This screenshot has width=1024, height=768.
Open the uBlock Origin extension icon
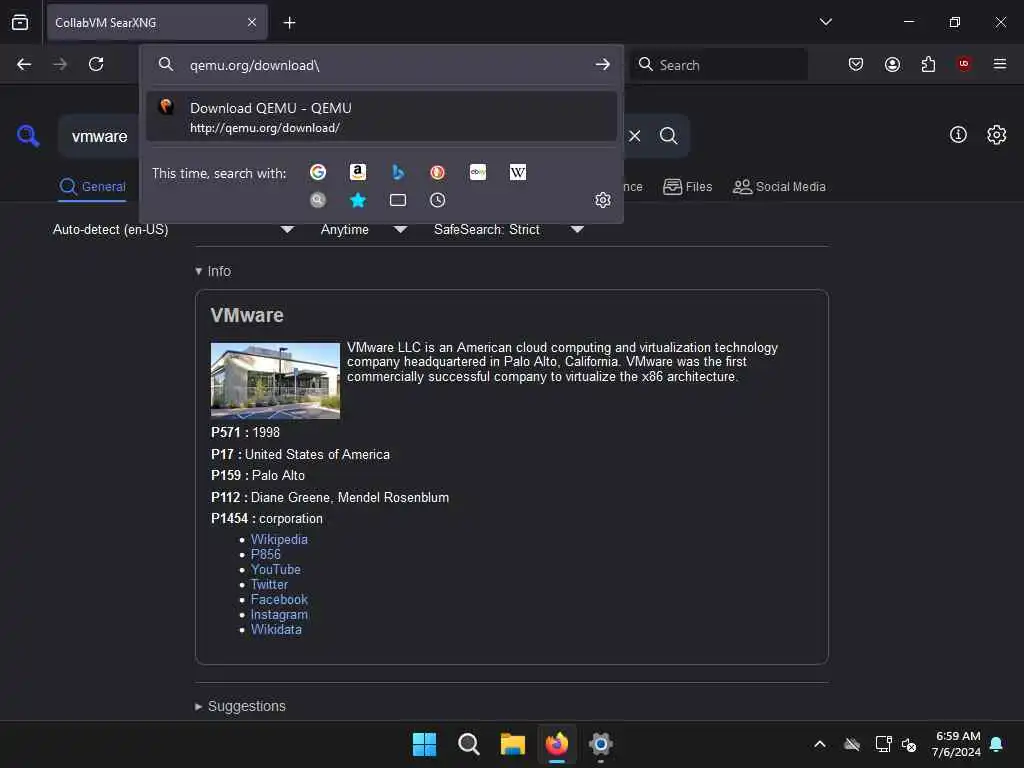coord(964,64)
